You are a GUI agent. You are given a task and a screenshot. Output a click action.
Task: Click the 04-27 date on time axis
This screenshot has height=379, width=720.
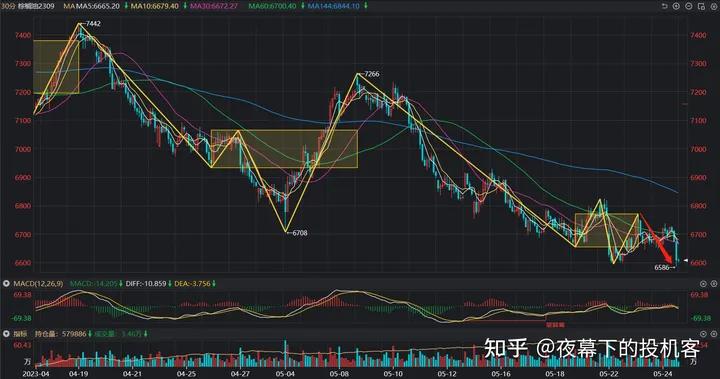tap(240, 373)
